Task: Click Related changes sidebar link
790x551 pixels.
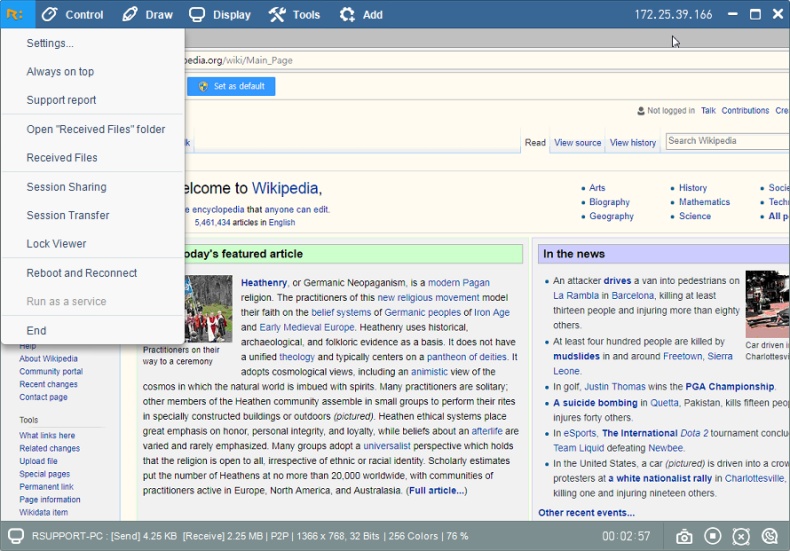Action: tap(49, 448)
